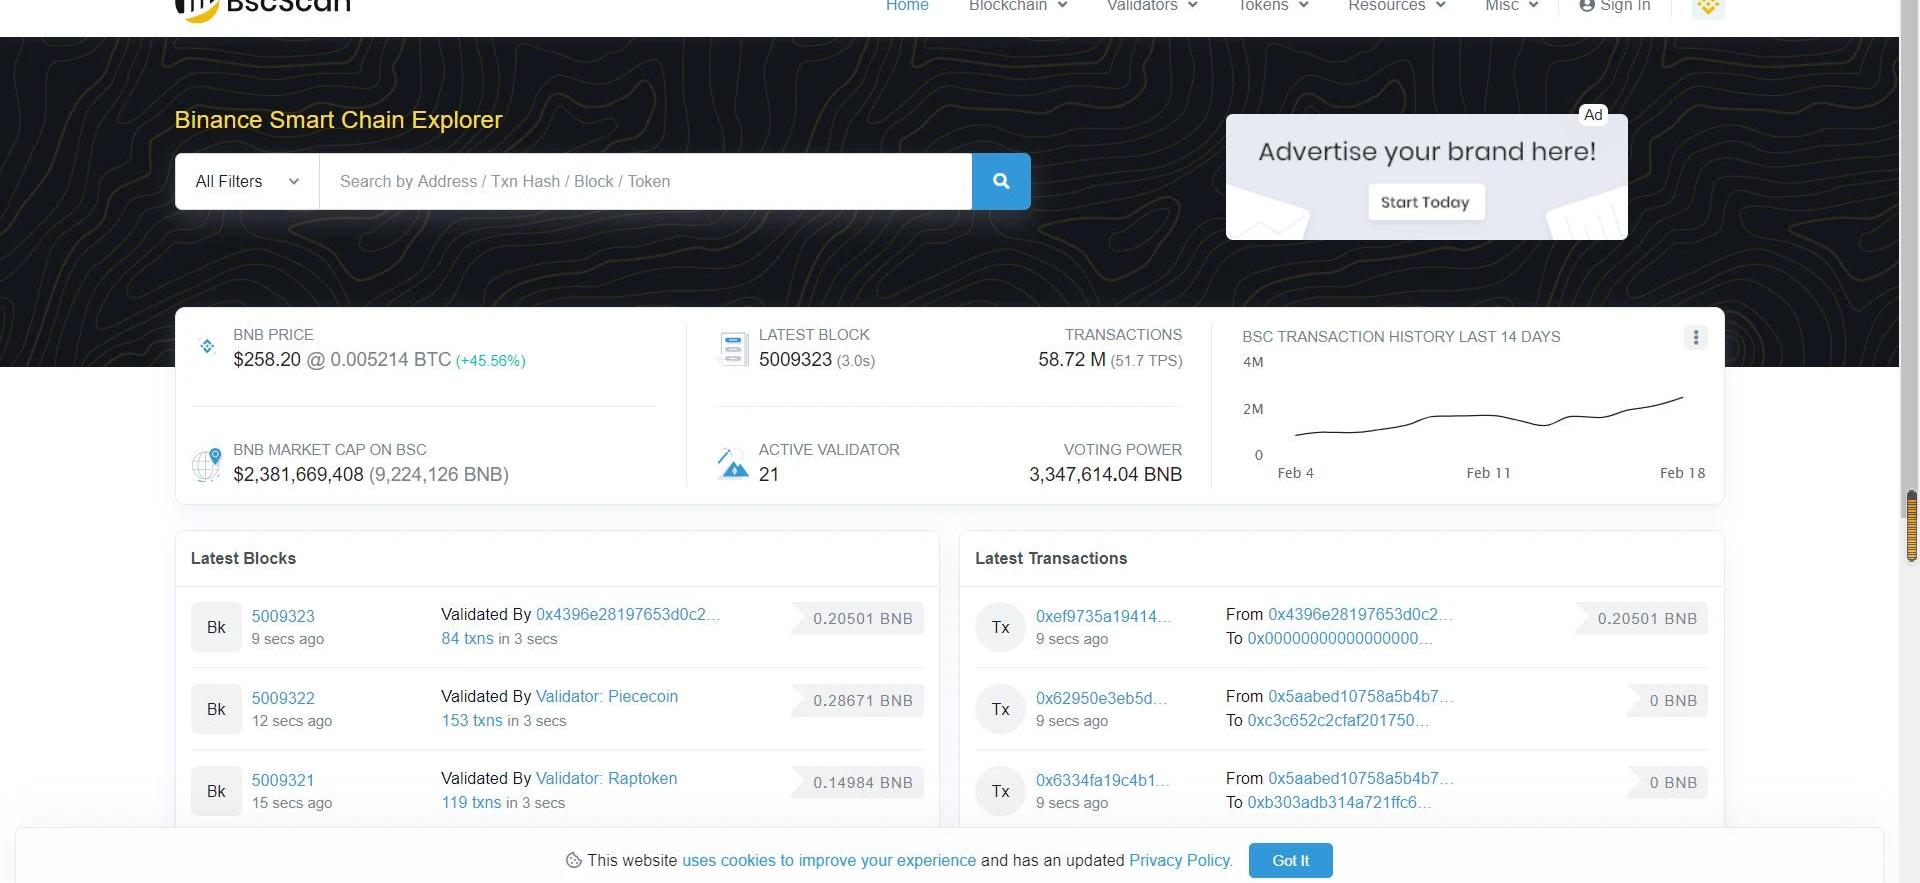The height and width of the screenshot is (883, 1920).
Task: Click the page vertical scrollbar thumb
Action: 1911,525
